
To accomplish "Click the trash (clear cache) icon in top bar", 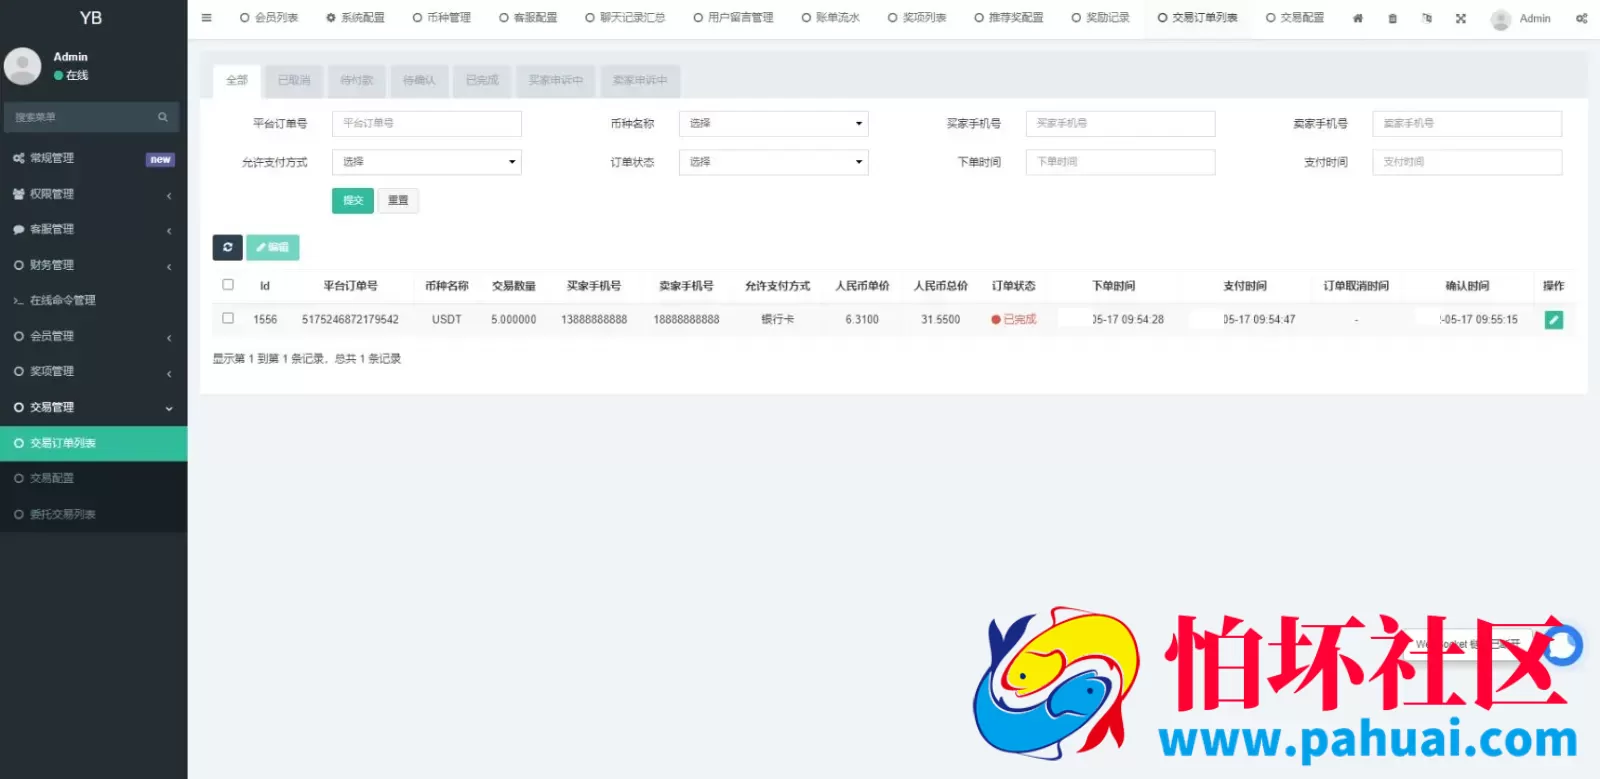I will tap(1392, 18).
